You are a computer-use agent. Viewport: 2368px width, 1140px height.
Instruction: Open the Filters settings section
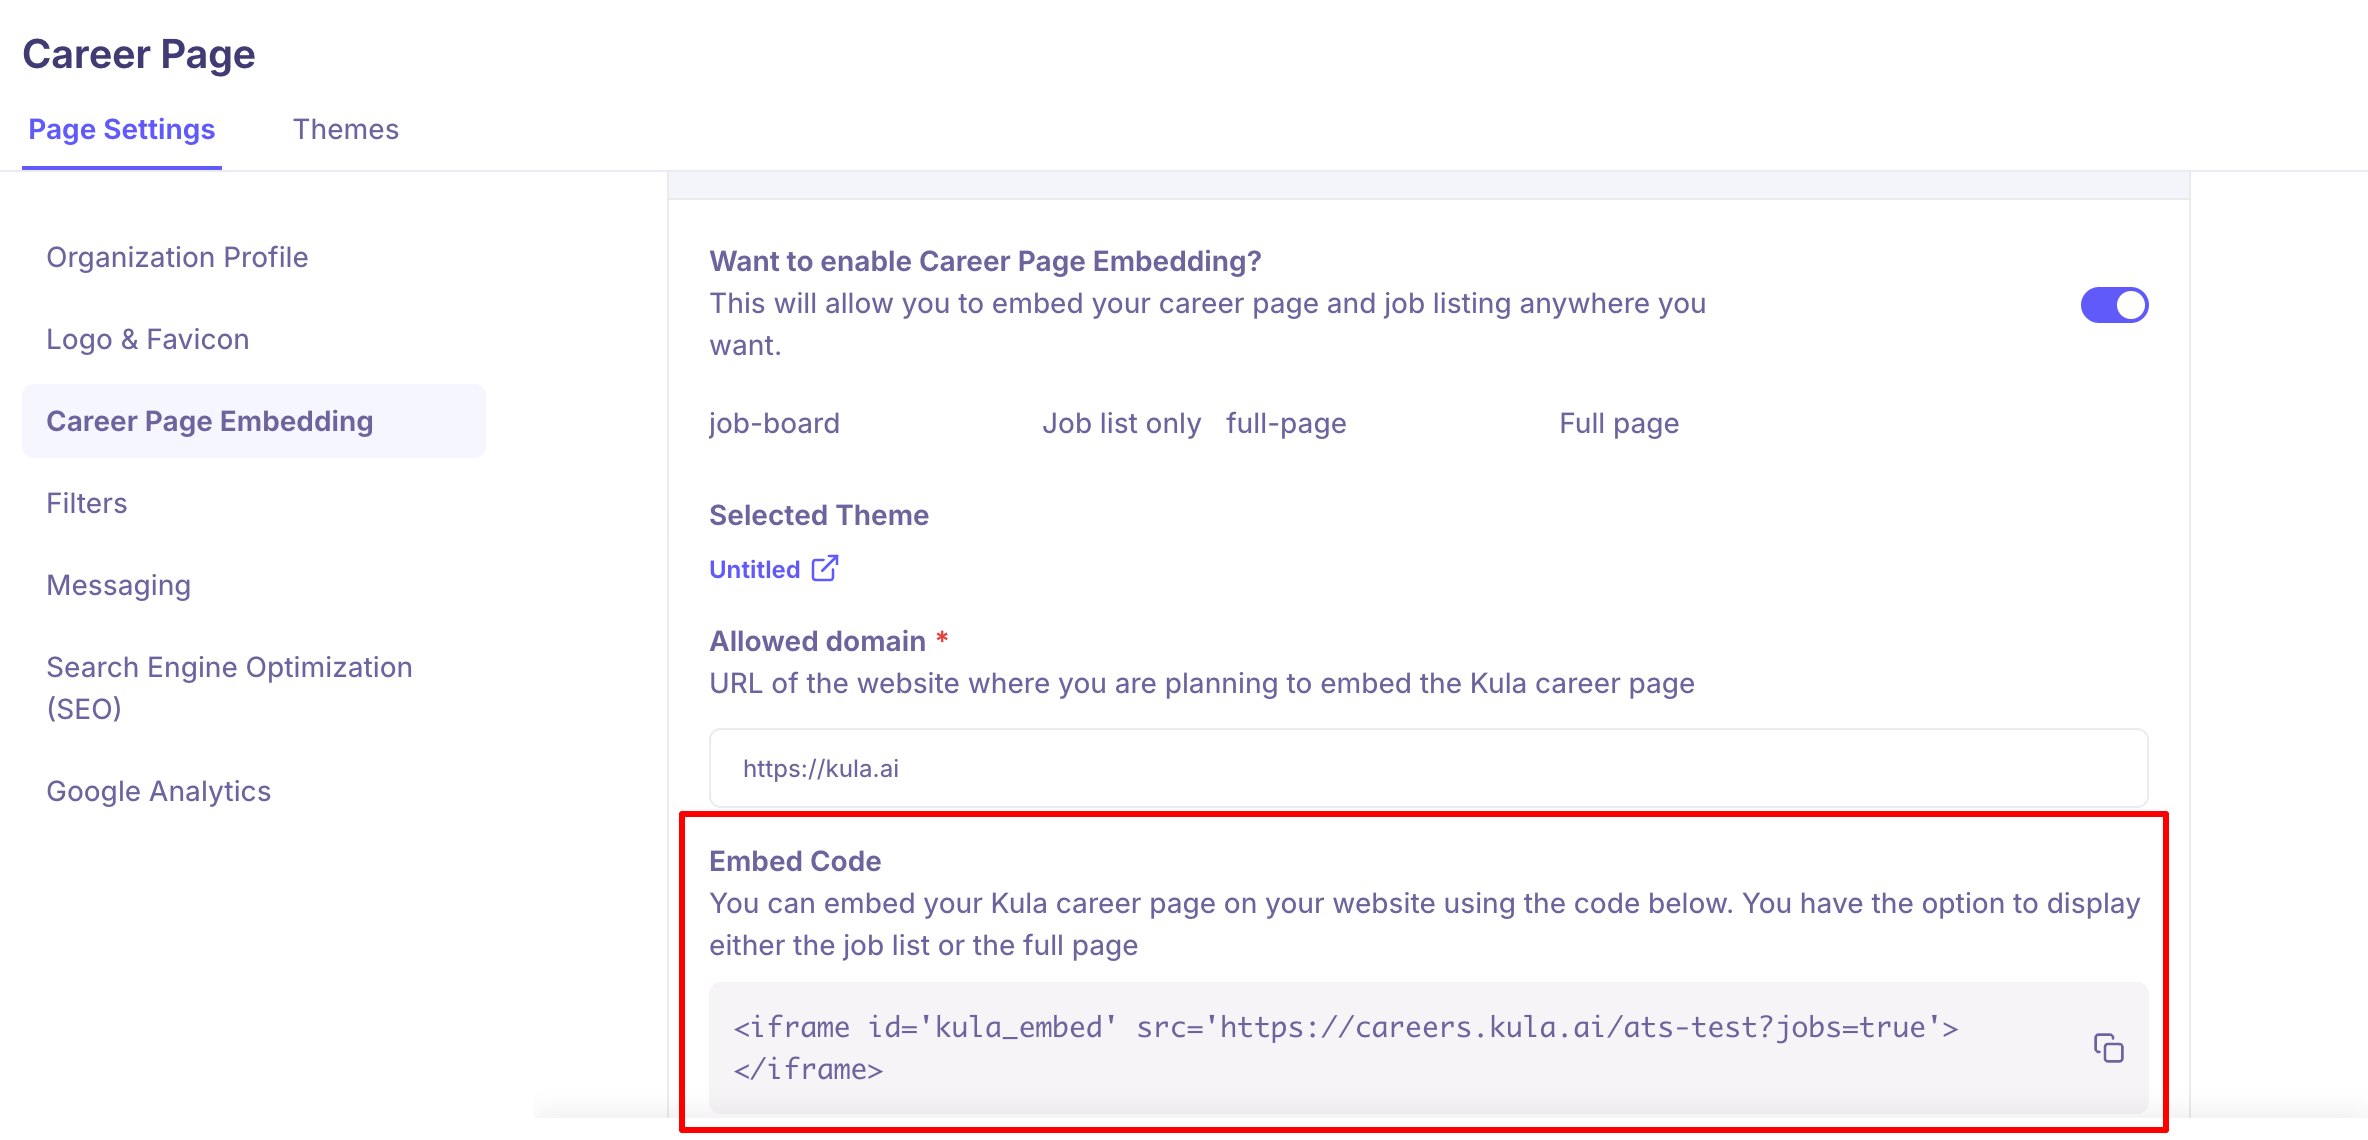(87, 504)
